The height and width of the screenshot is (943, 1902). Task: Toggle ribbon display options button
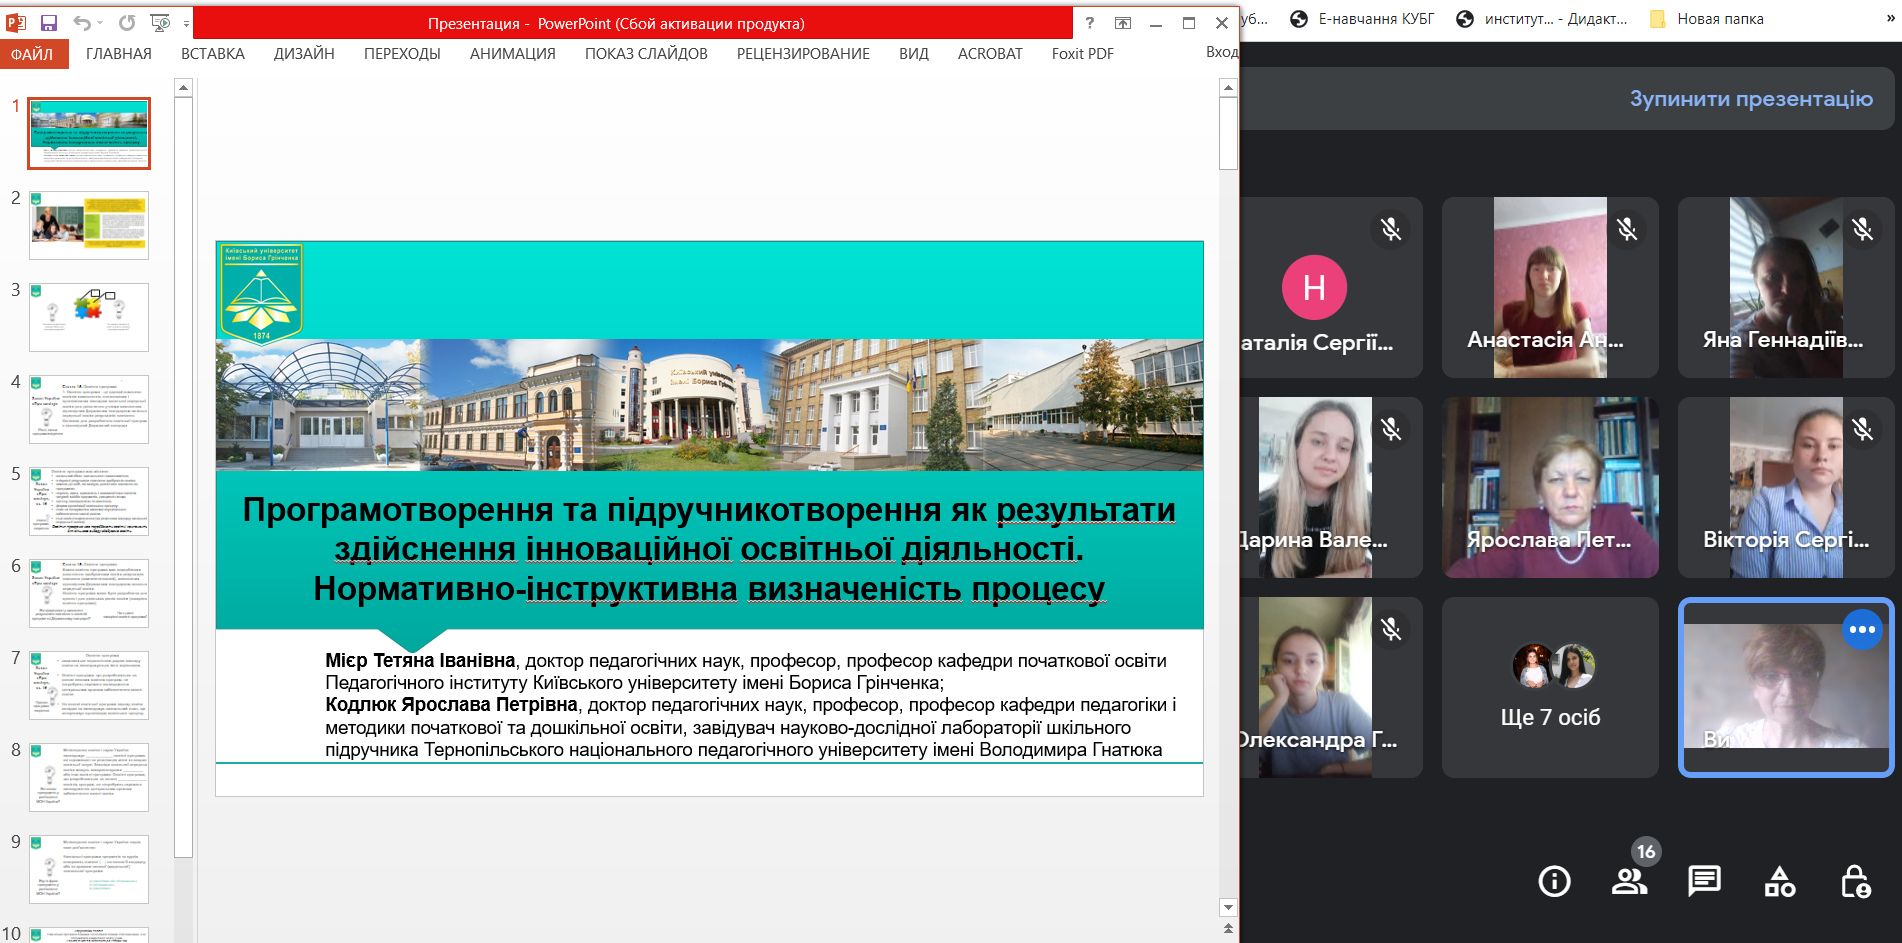1123,23
